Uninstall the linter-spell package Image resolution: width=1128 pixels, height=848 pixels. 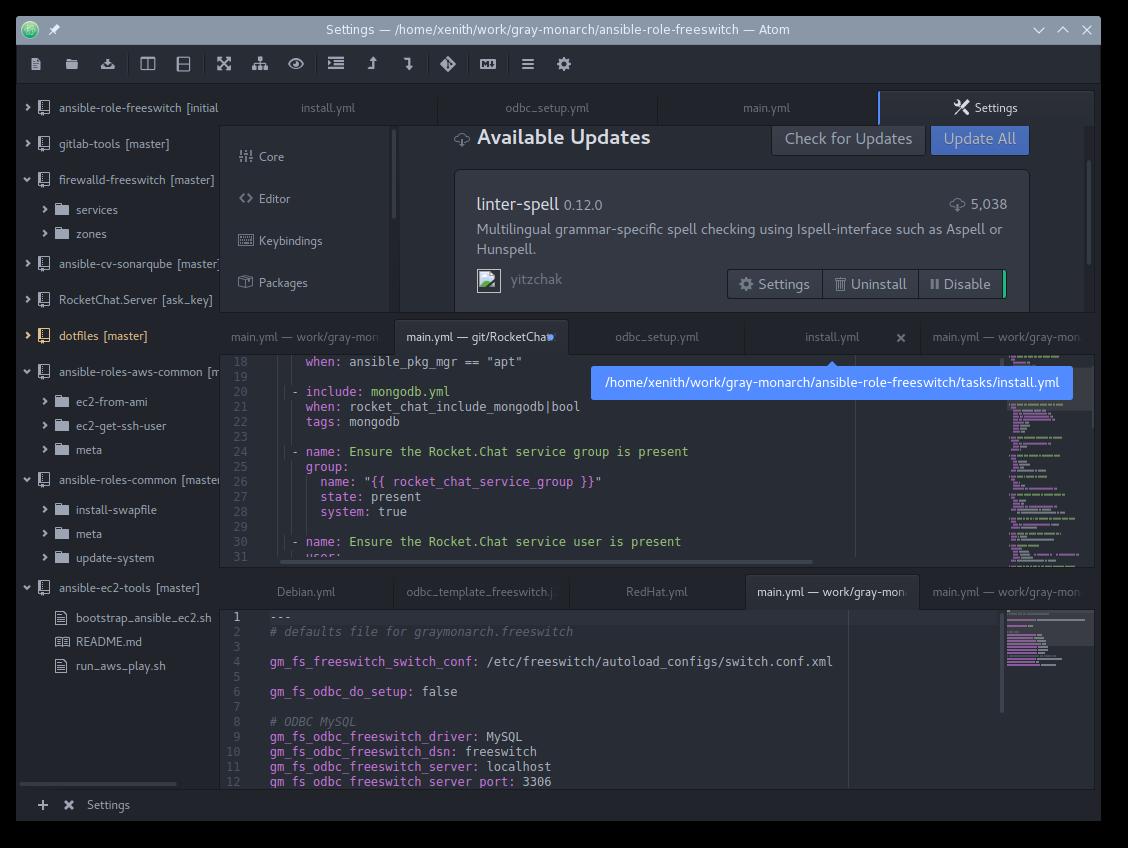pyautogui.click(x=870, y=284)
